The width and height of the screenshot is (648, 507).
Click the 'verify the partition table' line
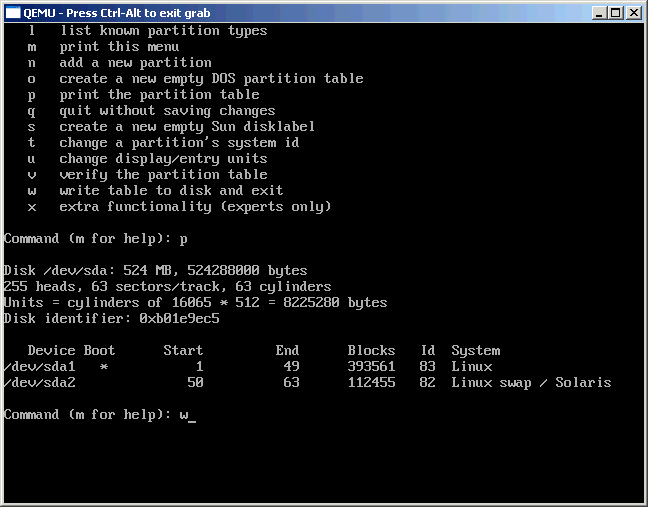[163, 175]
